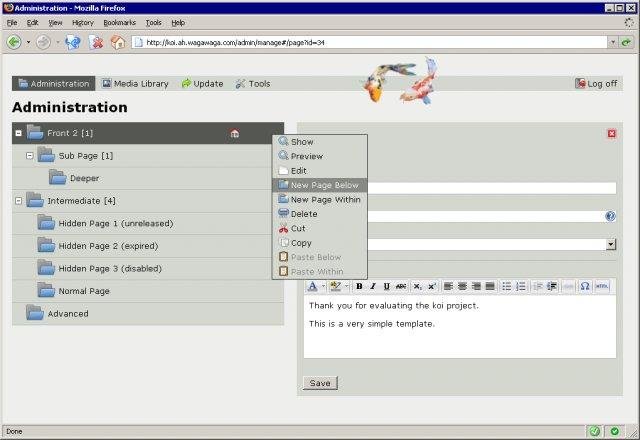The height and width of the screenshot is (440, 640).
Task: Align text right in the editor
Action: pyautogui.click(x=476, y=286)
